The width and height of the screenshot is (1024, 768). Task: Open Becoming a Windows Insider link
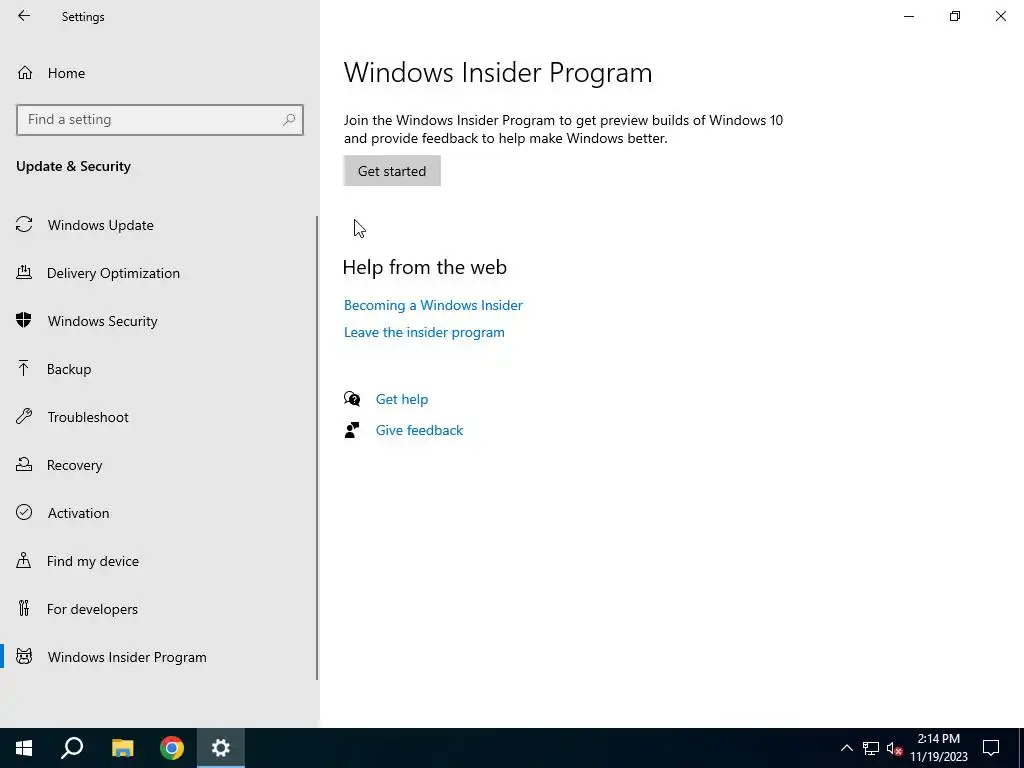click(433, 305)
